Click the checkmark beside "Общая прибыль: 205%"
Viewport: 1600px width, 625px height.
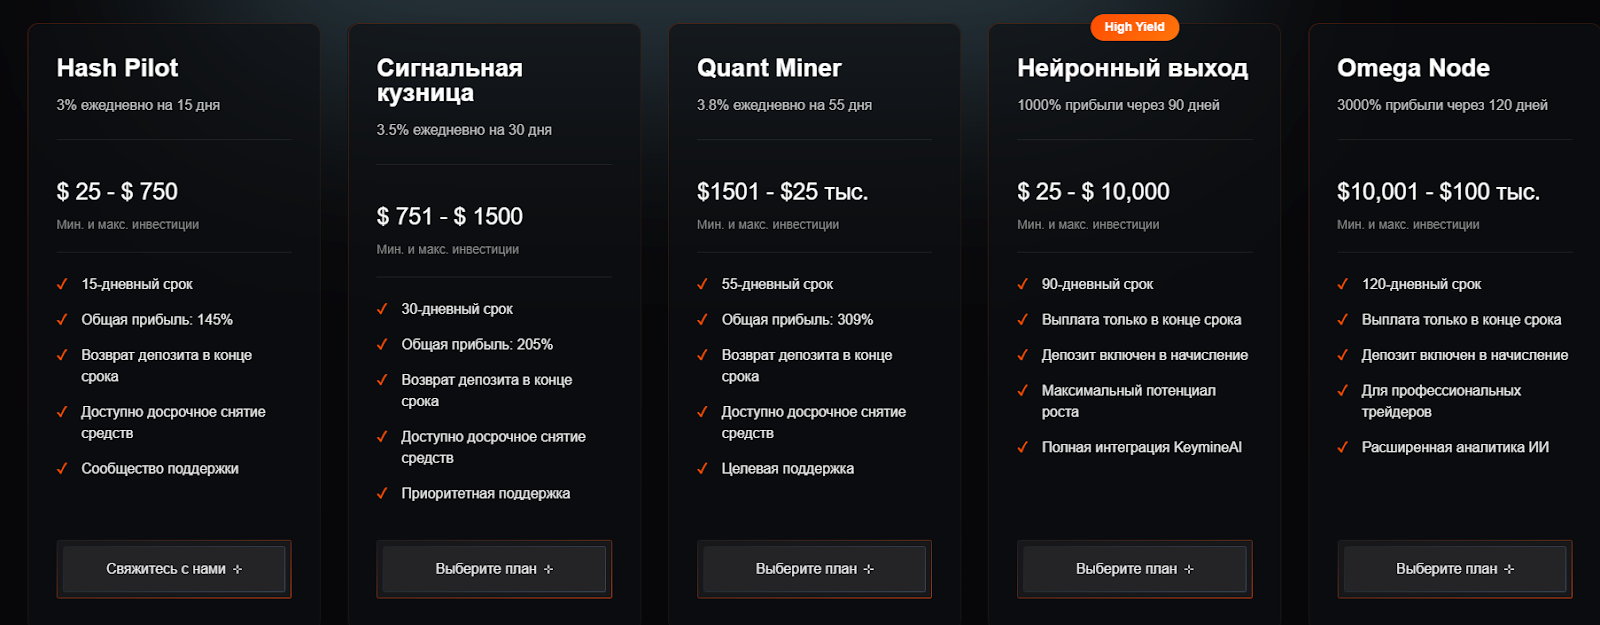pyautogui.click(x=382, y=345)
